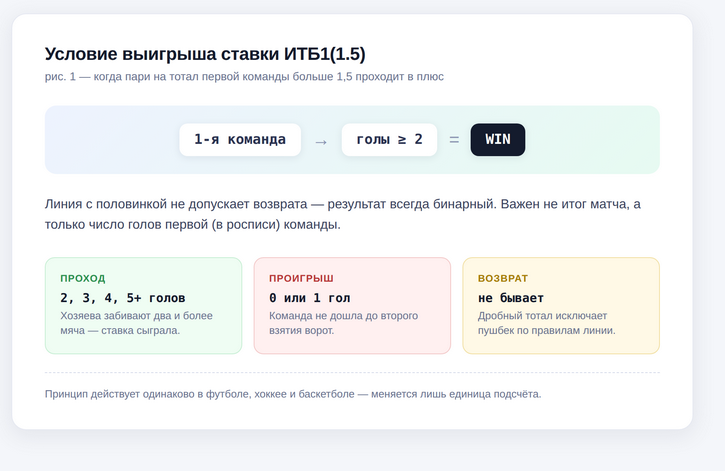The image size is (725, 471).
Task: Select the "1-я команда" chip
Action: tap(240, 140)
